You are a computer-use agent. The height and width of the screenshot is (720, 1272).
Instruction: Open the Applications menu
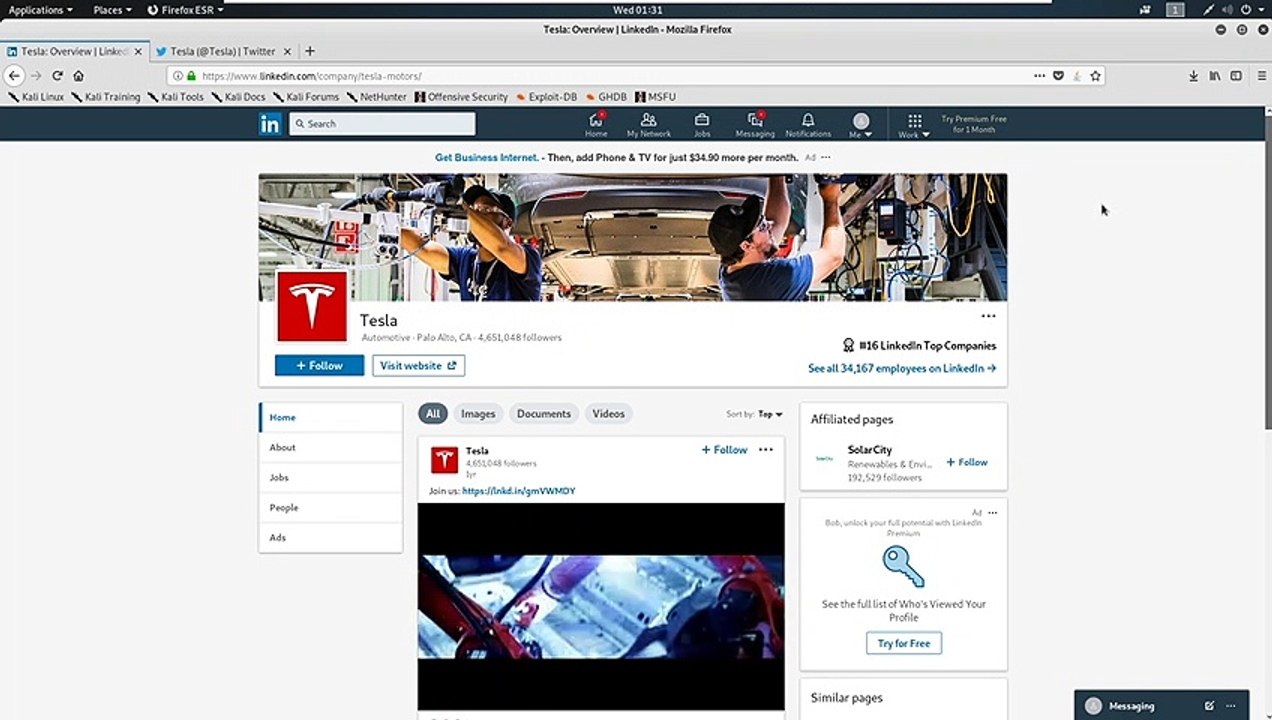(x=40, y=10)
